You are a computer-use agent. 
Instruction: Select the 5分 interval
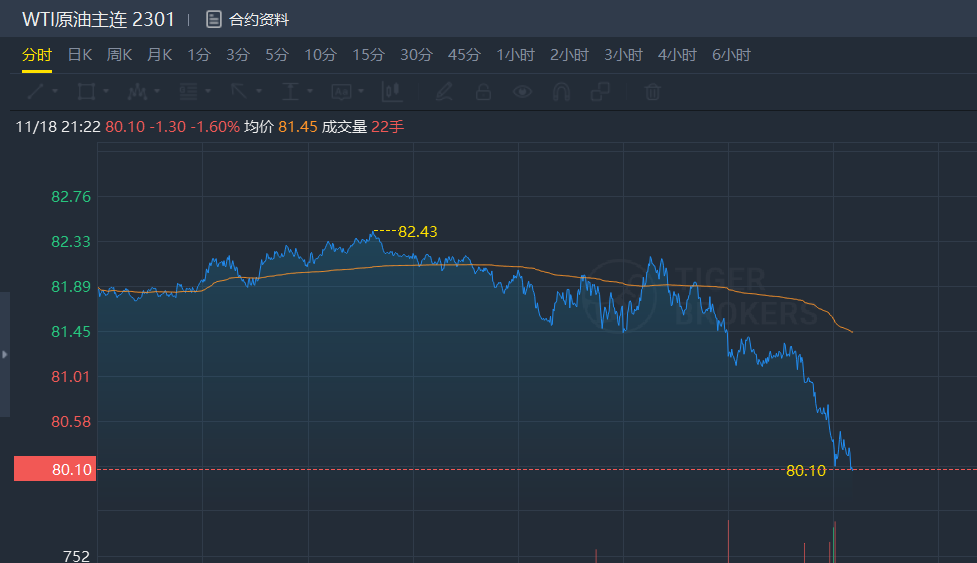point(277,55)
